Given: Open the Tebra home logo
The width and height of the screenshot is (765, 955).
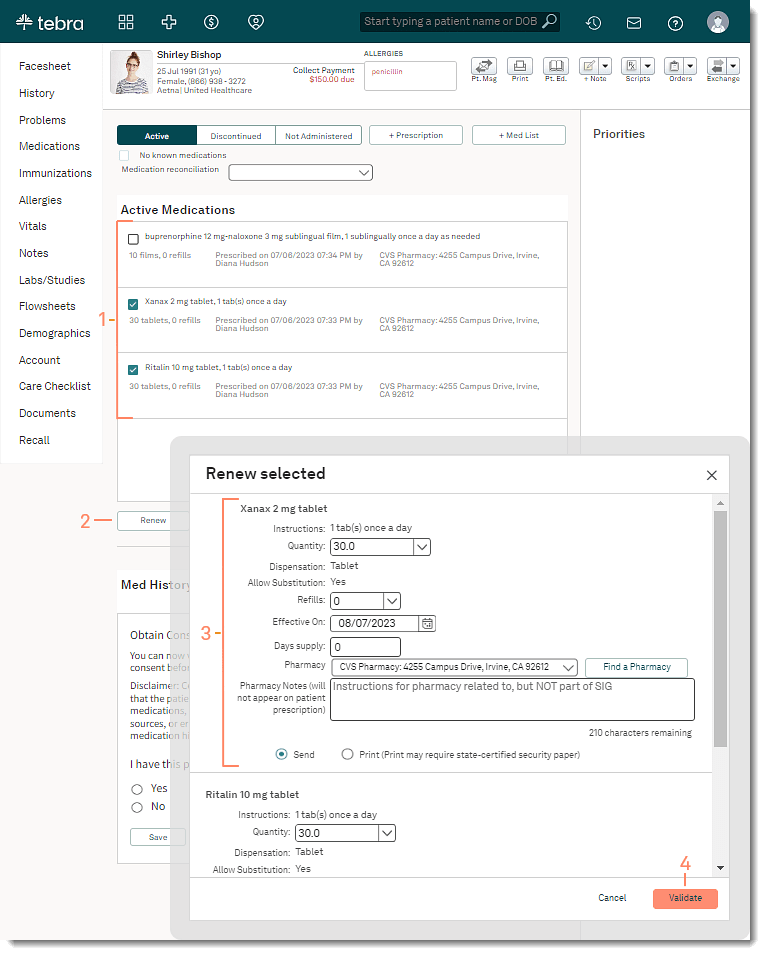Looking at the screenshot, I should [49, 23].
